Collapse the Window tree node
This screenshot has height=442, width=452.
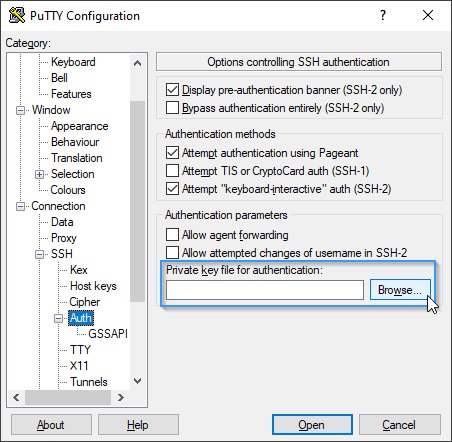point(20,110)
